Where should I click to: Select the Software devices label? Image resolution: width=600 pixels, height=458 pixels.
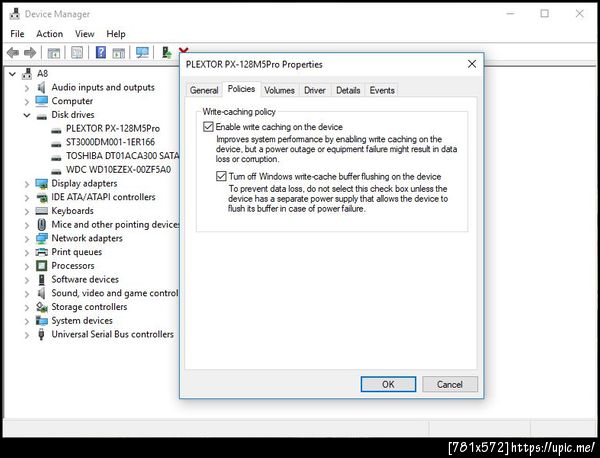pyautogui.click(x=85, y=280)
